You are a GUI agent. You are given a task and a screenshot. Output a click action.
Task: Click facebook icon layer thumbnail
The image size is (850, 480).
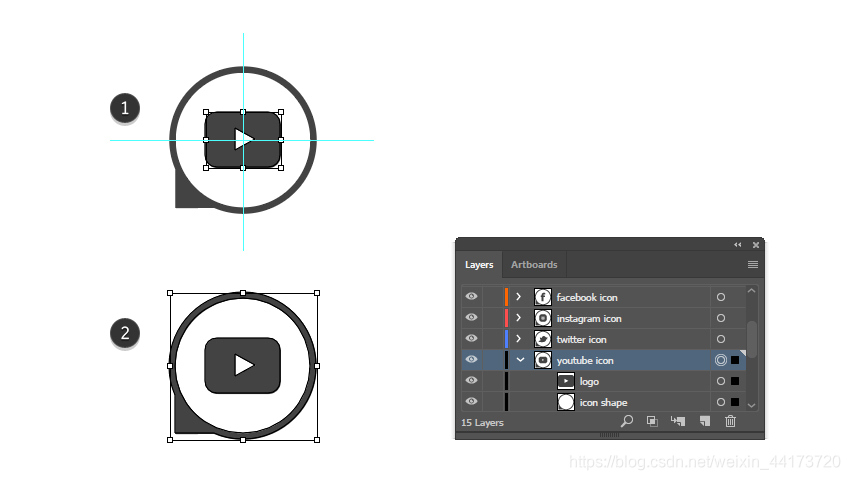tap(543, 297)
